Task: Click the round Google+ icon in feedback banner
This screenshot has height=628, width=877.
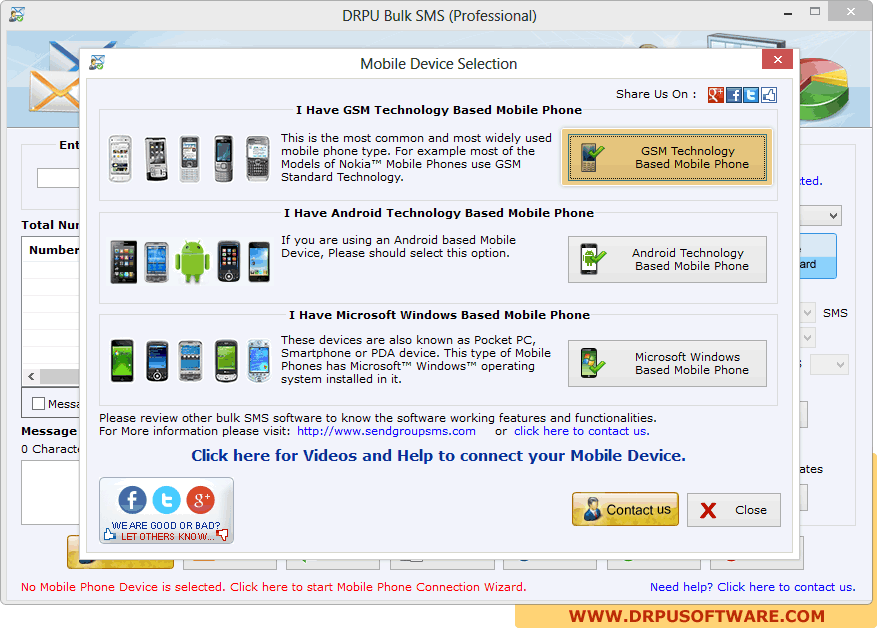Action: [x=201, y=499]
